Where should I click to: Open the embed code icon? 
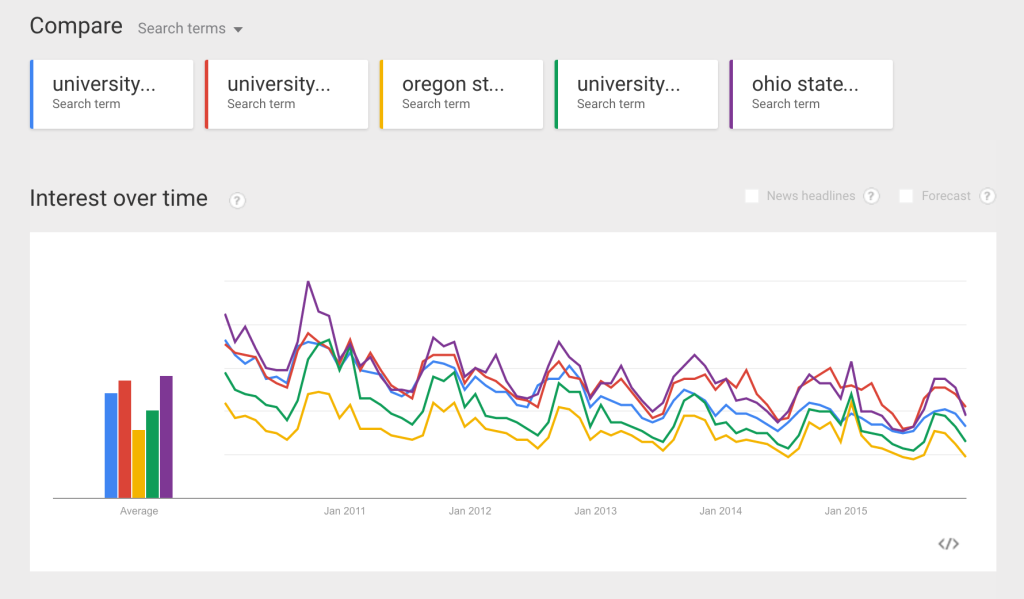(x=948, y=543)
